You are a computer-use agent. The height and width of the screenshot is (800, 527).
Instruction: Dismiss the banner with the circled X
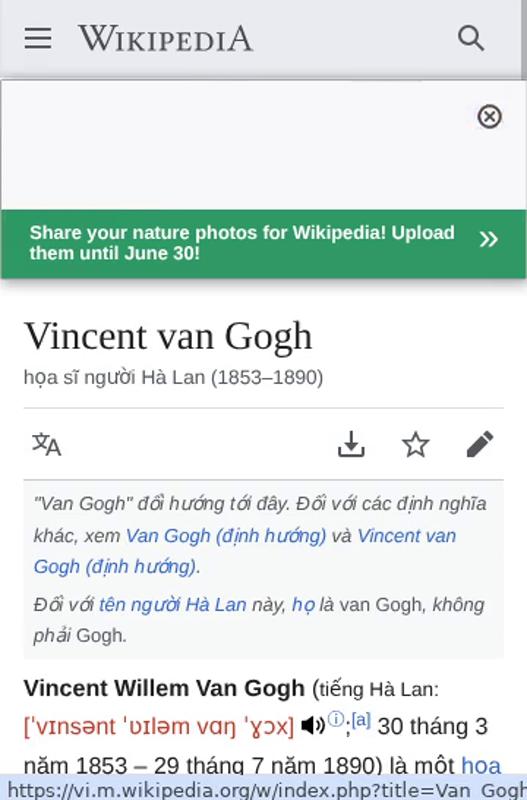point(489,116)
